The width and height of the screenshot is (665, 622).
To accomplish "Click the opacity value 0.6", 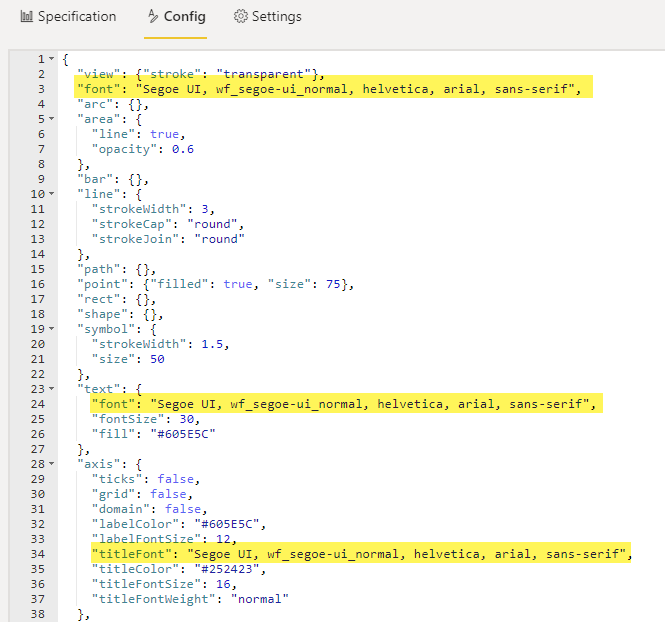I will pyautogui.click(x=183, y=149).
